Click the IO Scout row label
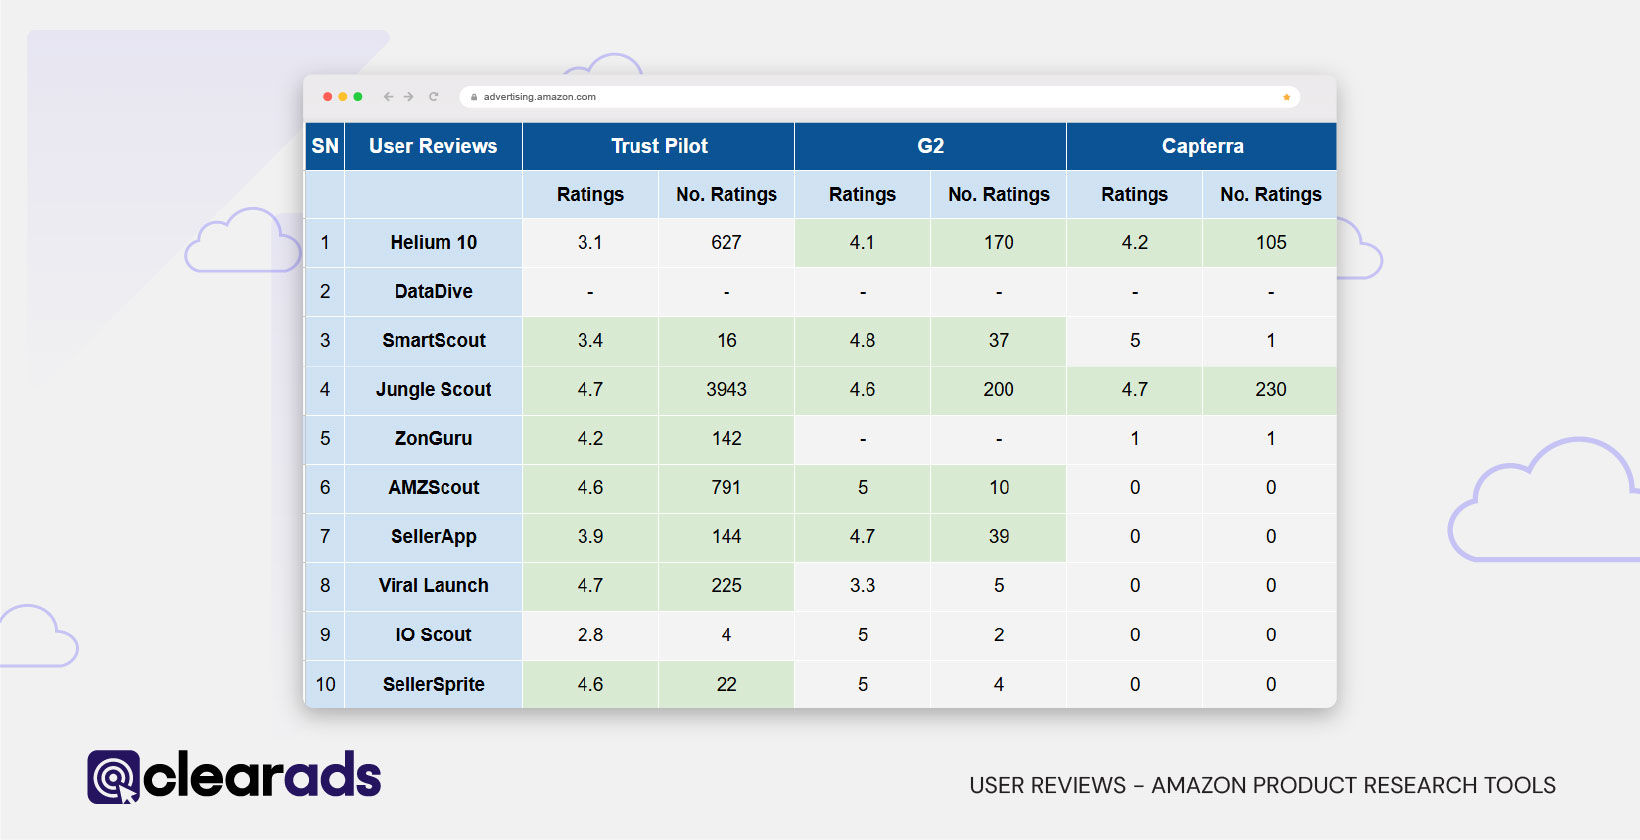This screenshot has width=1640, height=840. point(433,634)
